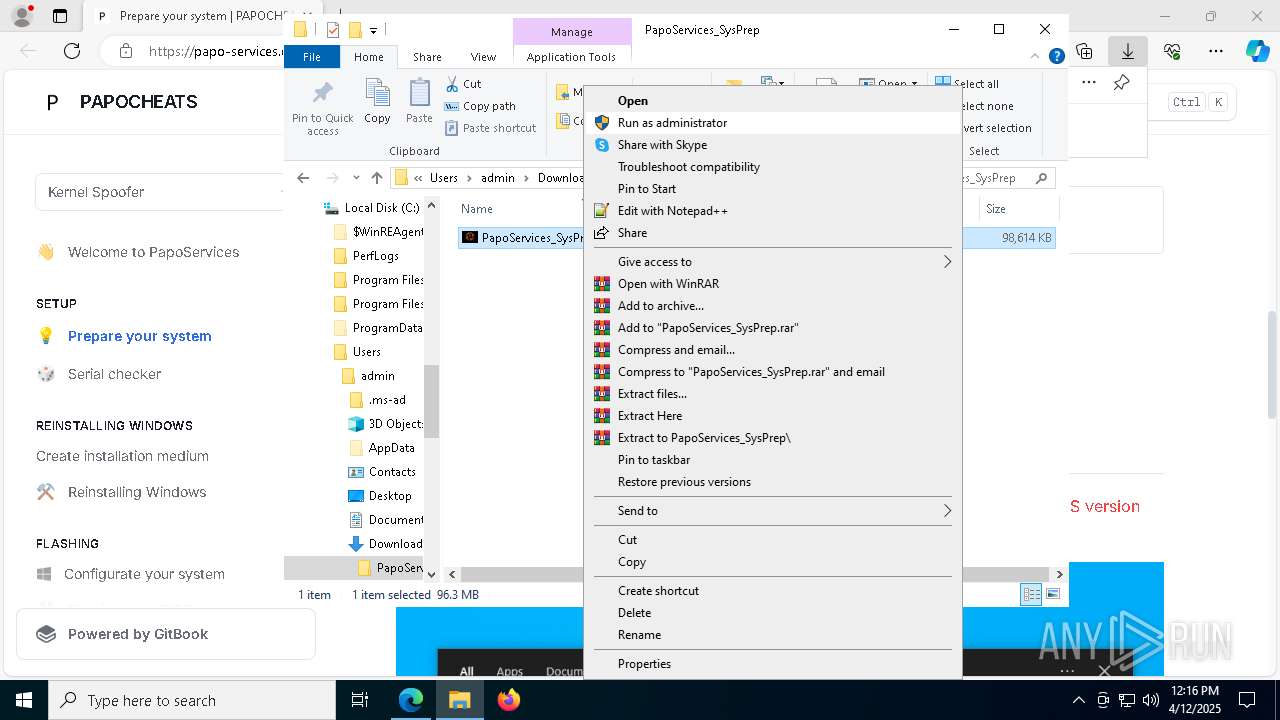
Task: Open Properties from context menu
Action: pos(772,663)
